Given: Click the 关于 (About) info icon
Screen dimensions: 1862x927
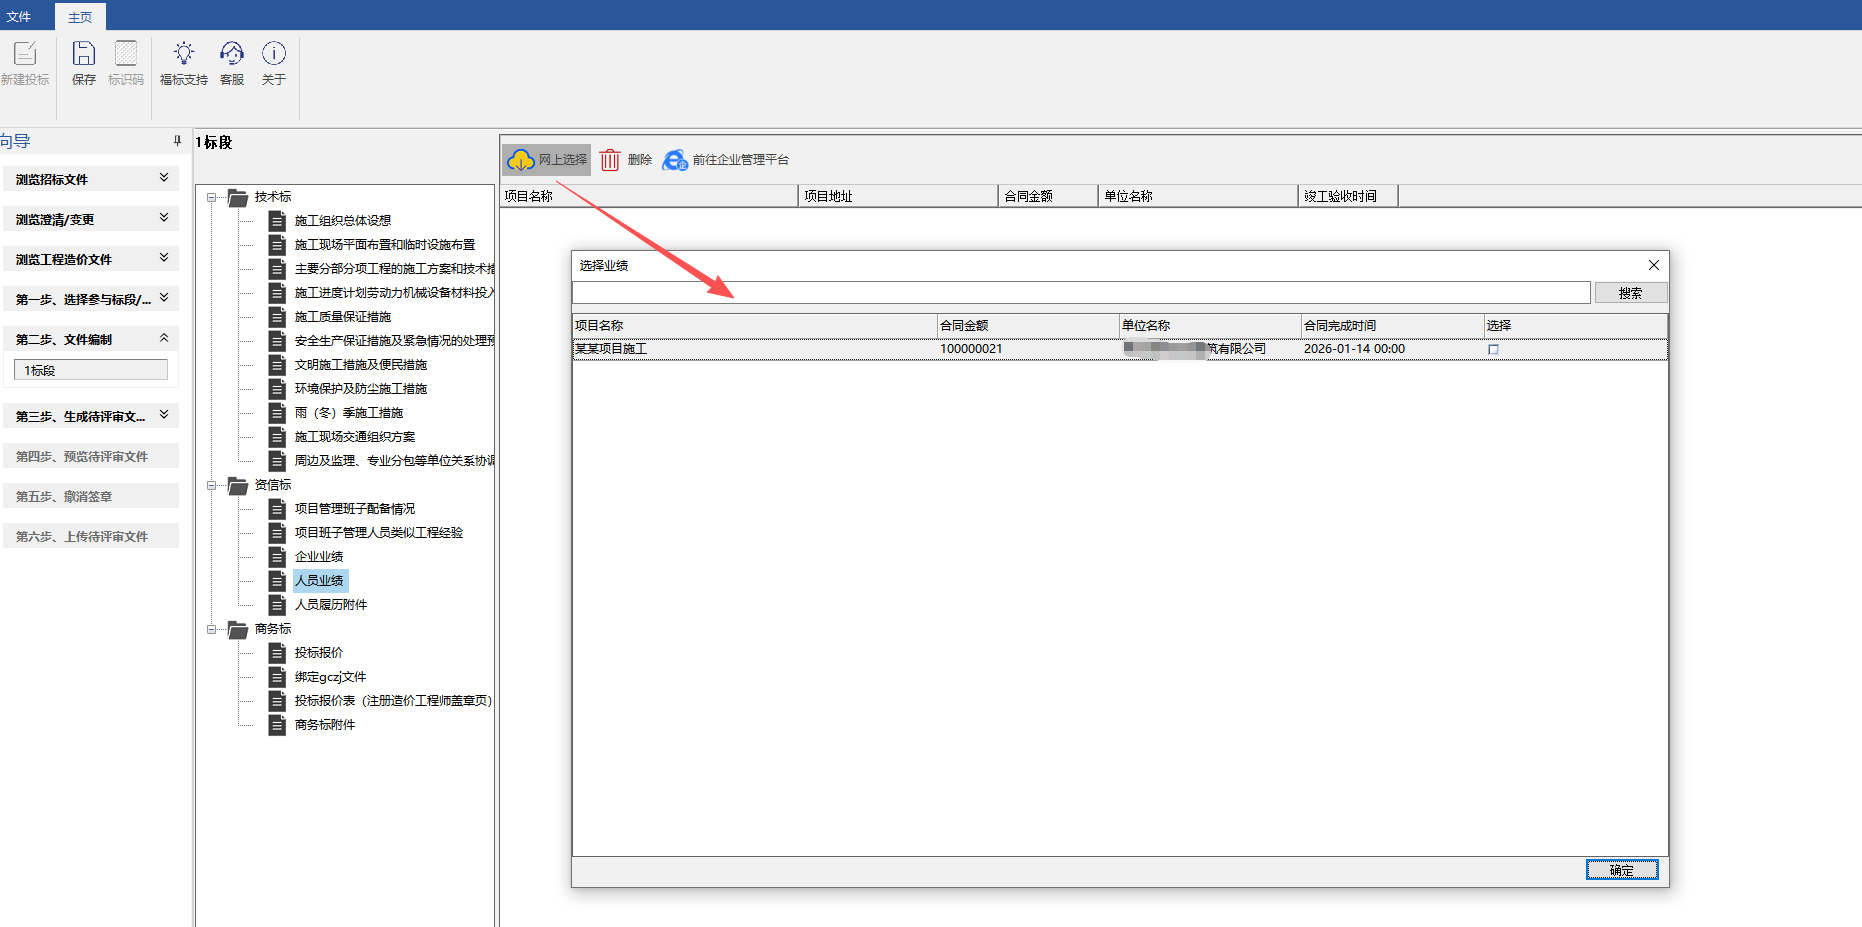Looking at the screenshot, I should pyautogui.click(x=274, y=54).
